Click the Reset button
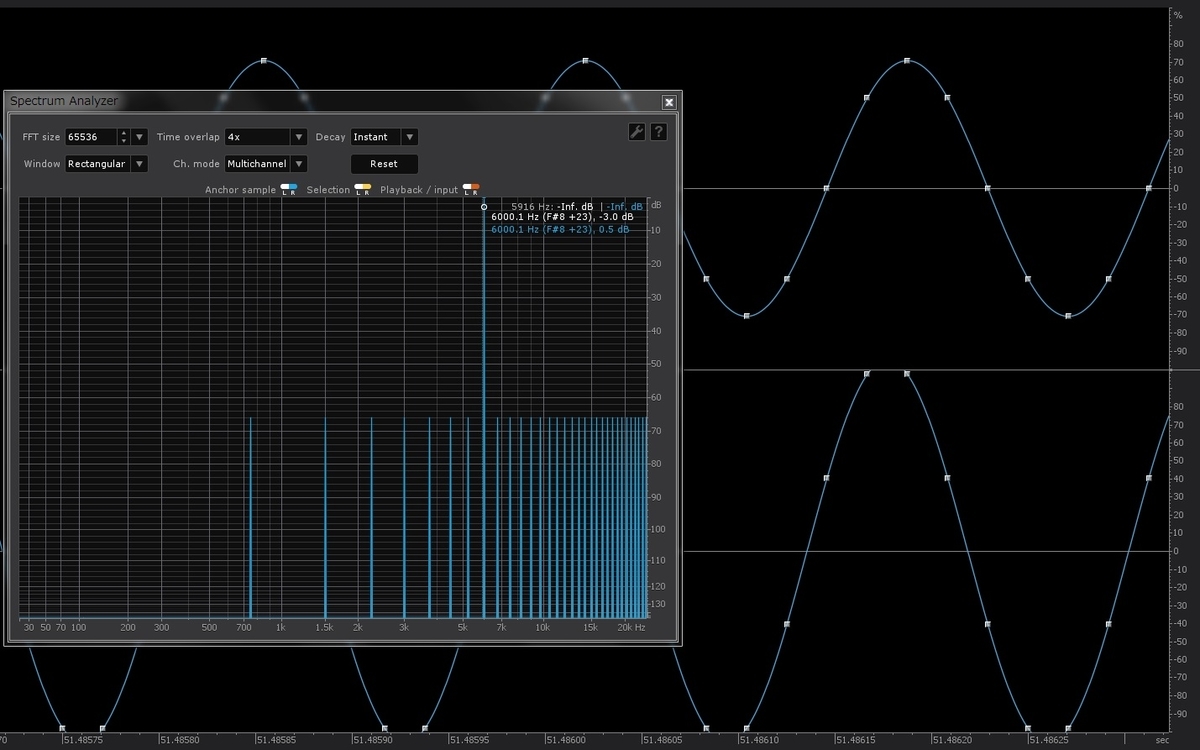1200x750 pixels. [x=384, y=164]
